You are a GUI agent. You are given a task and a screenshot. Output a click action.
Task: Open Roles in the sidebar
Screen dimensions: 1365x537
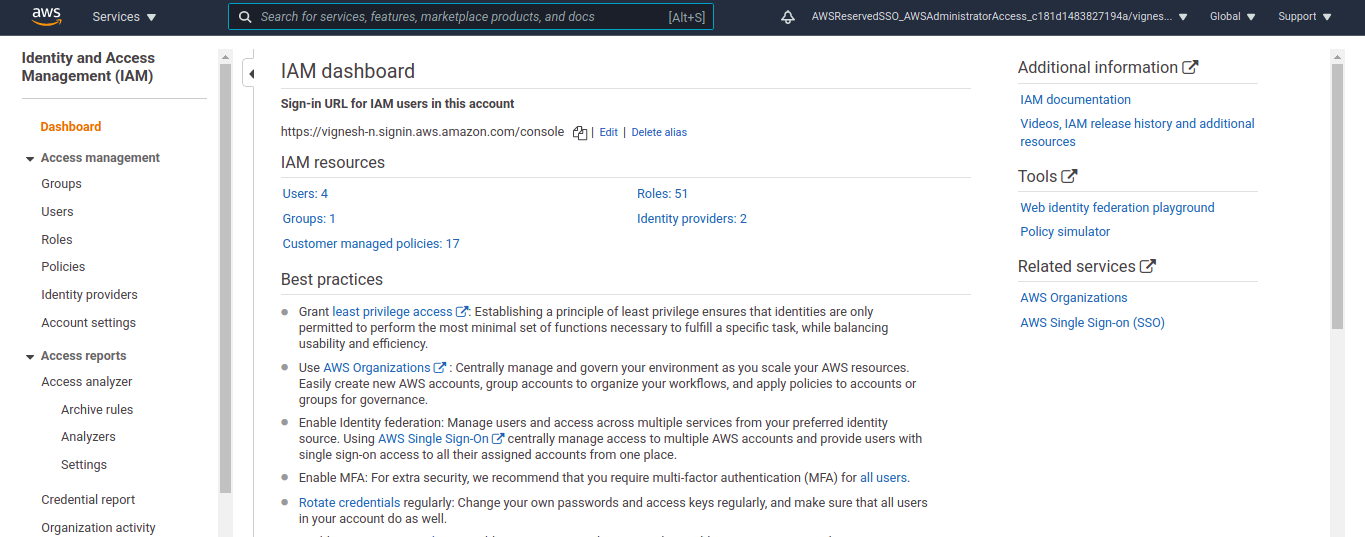pos(57,240)
